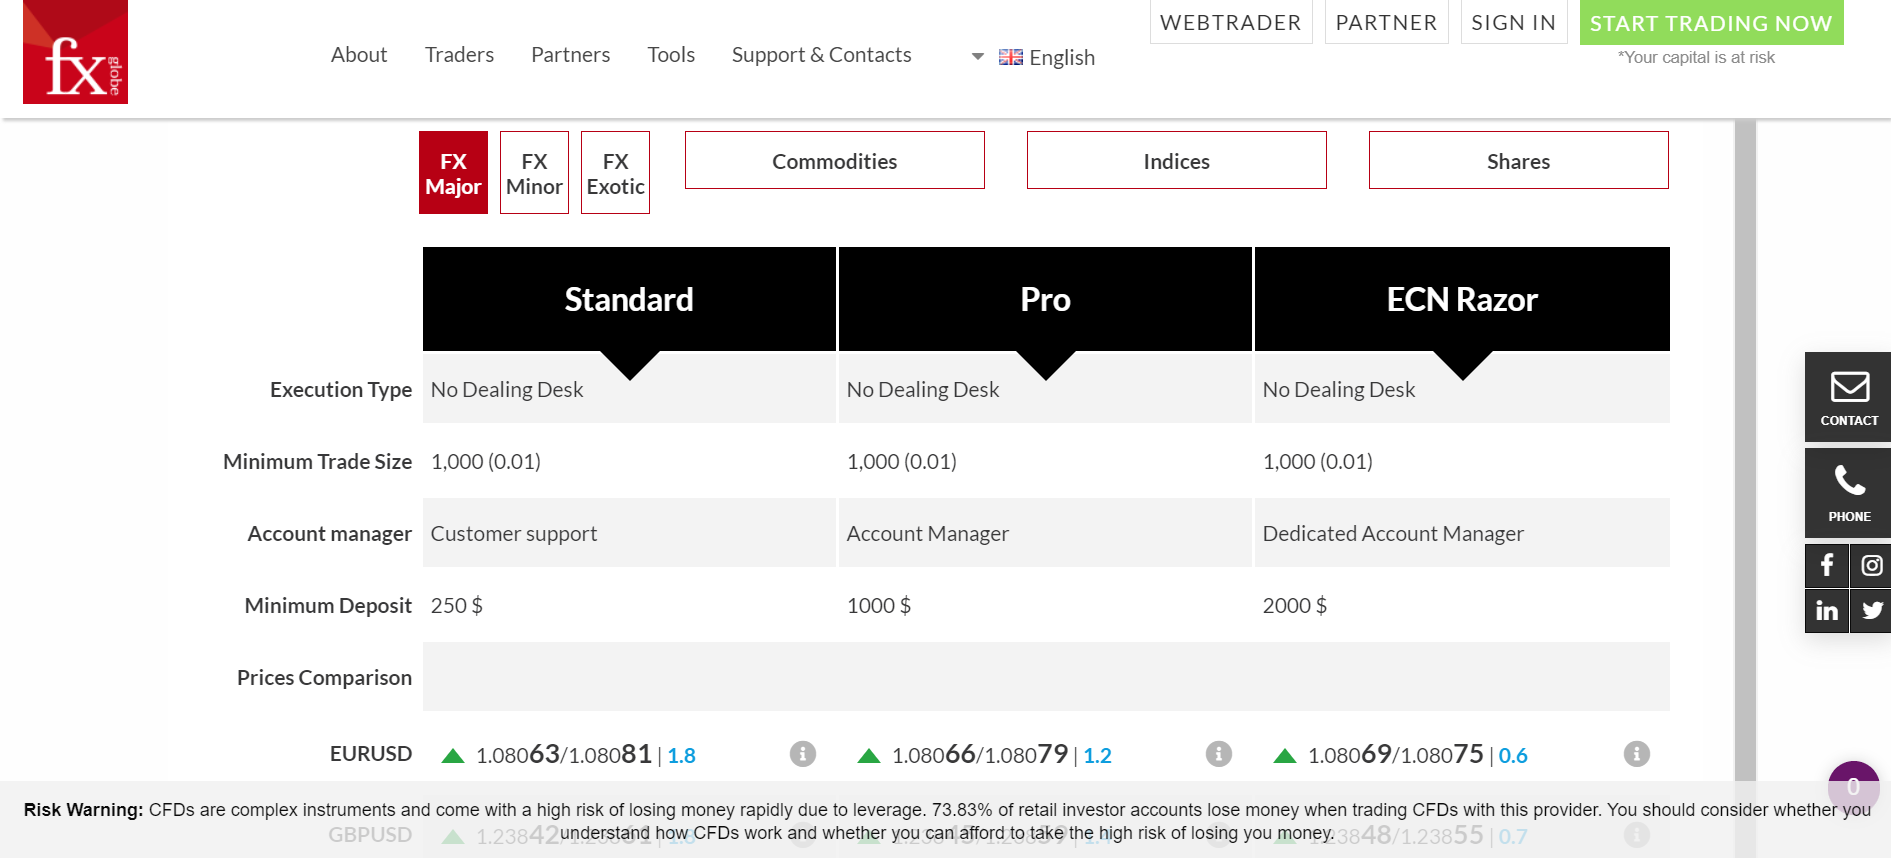
Task: Visit the Facebook page icon
Action: (x=1826, y=566)
